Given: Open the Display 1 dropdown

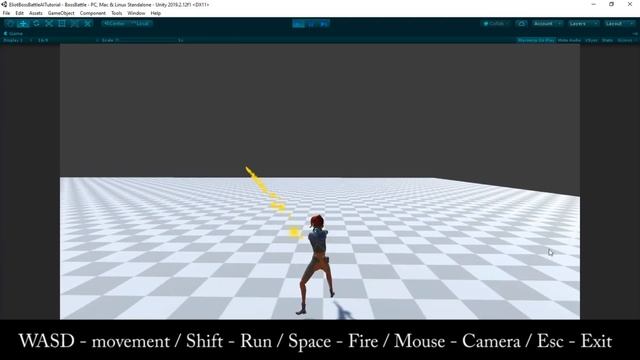Looking at the screenshot, I should 18,40.
